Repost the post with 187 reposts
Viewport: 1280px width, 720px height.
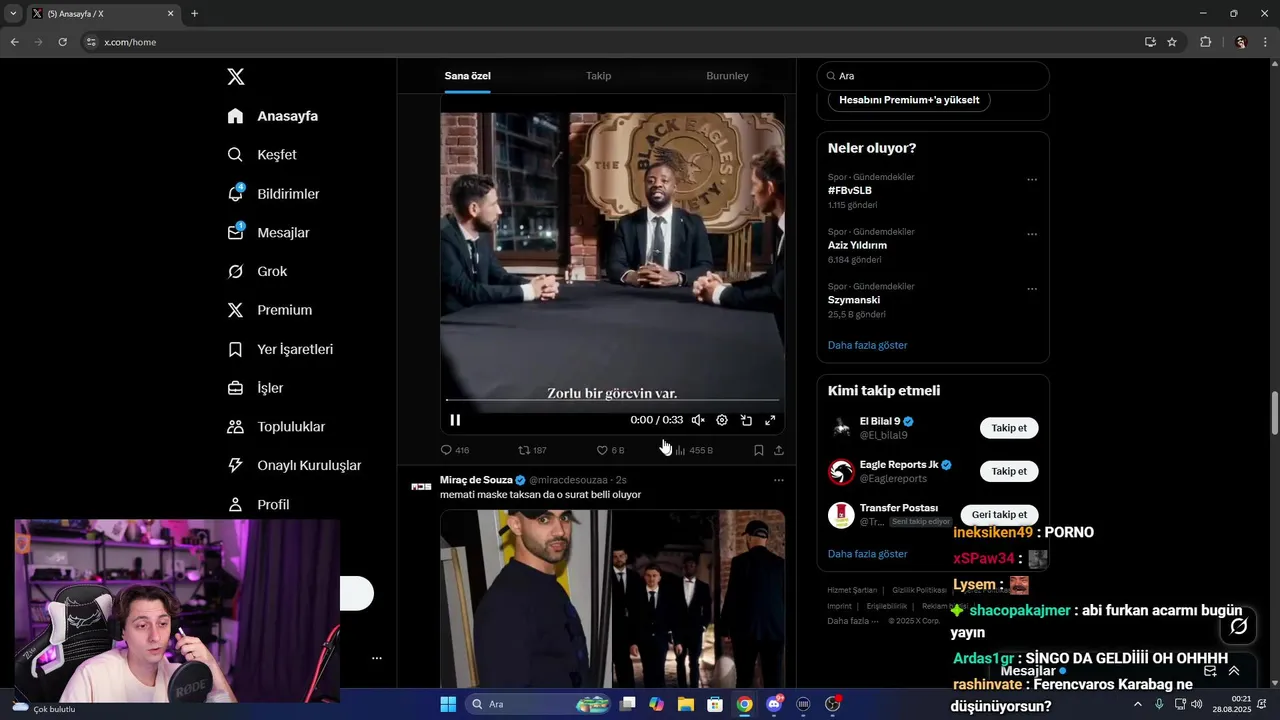pos(532,450)
